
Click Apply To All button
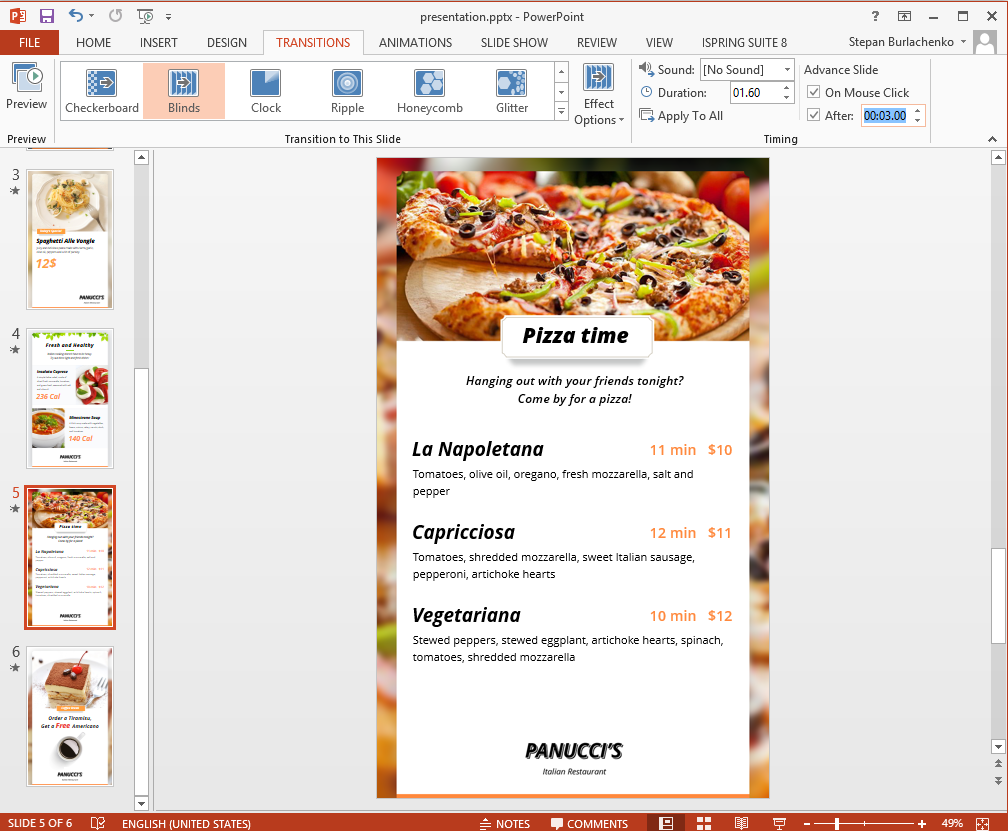681,116
